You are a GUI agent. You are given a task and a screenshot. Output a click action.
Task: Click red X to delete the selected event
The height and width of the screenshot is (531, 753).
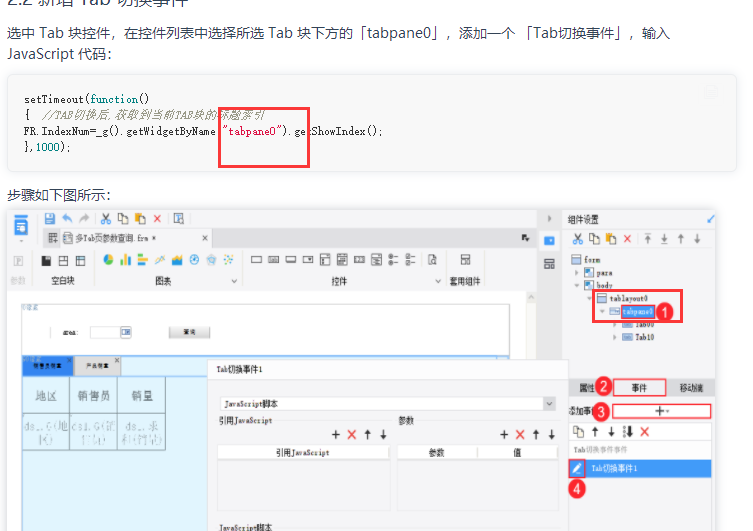pyautogui.click(x=644, y=432)
